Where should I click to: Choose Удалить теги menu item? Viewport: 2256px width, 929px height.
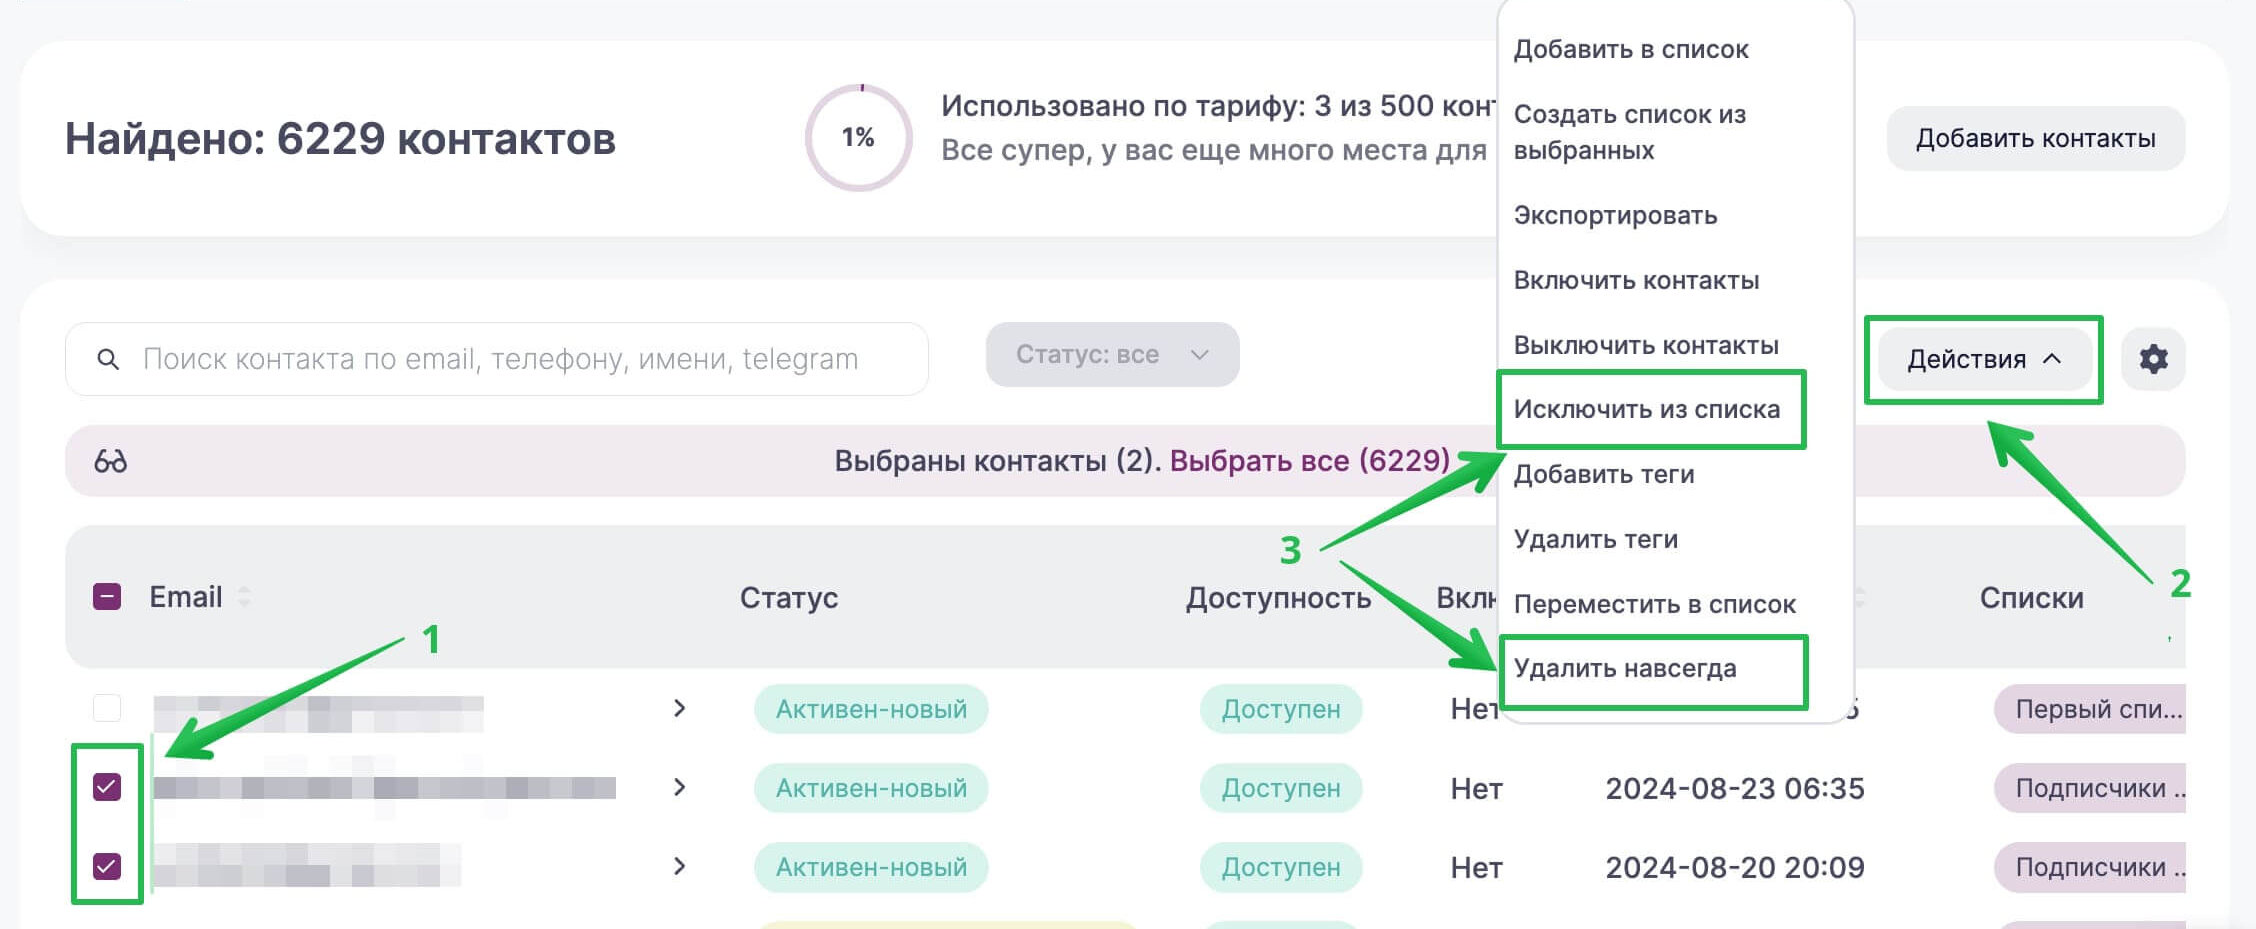[x=1596, y=539]
